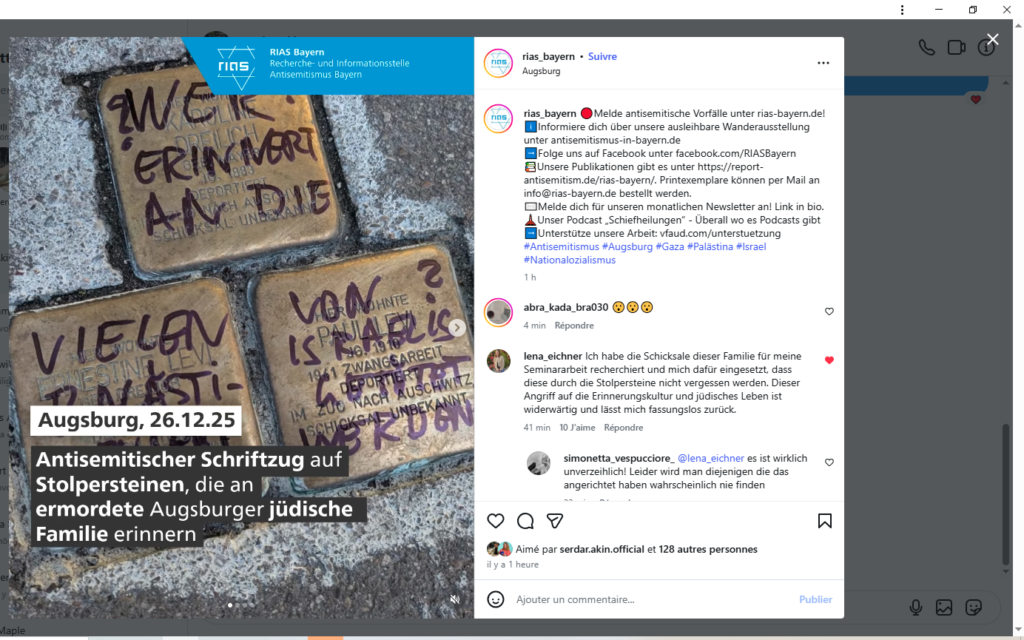Image resolution: width=1024 pixels, height=640 pixels.
Task: Publish comment with Publier button
Action: (815, 599)
